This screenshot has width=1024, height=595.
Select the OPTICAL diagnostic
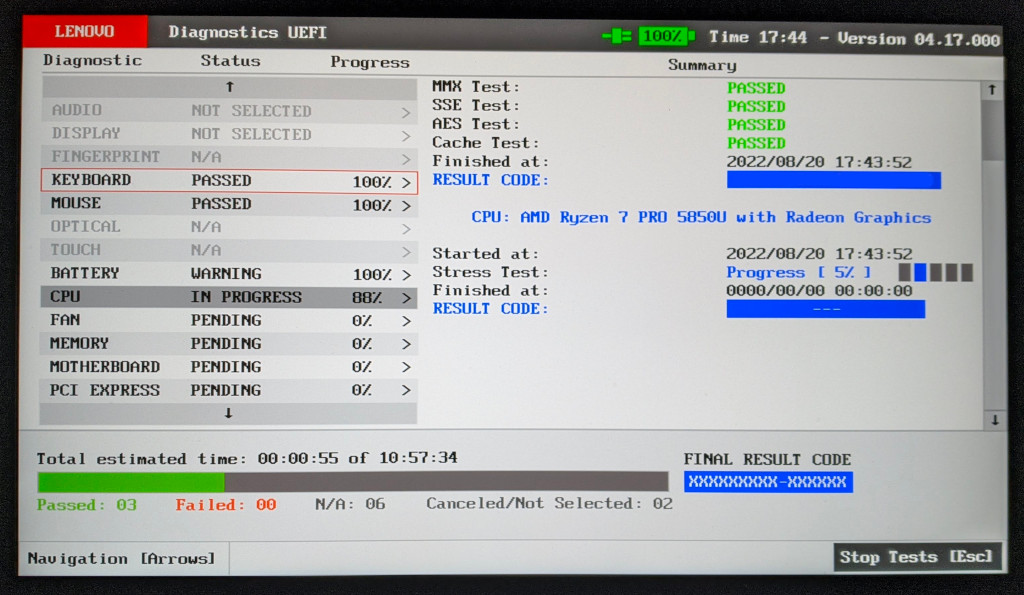229,227
